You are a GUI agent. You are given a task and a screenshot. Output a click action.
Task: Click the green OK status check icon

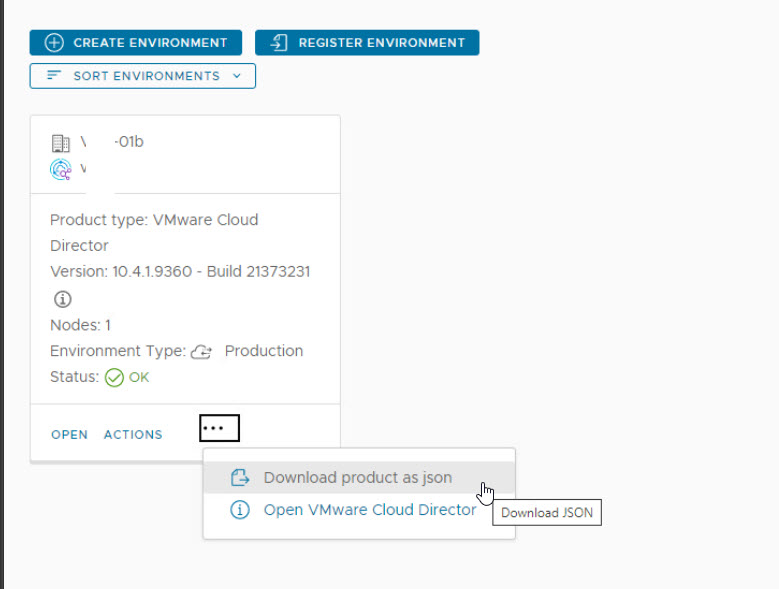pos(114,377)
